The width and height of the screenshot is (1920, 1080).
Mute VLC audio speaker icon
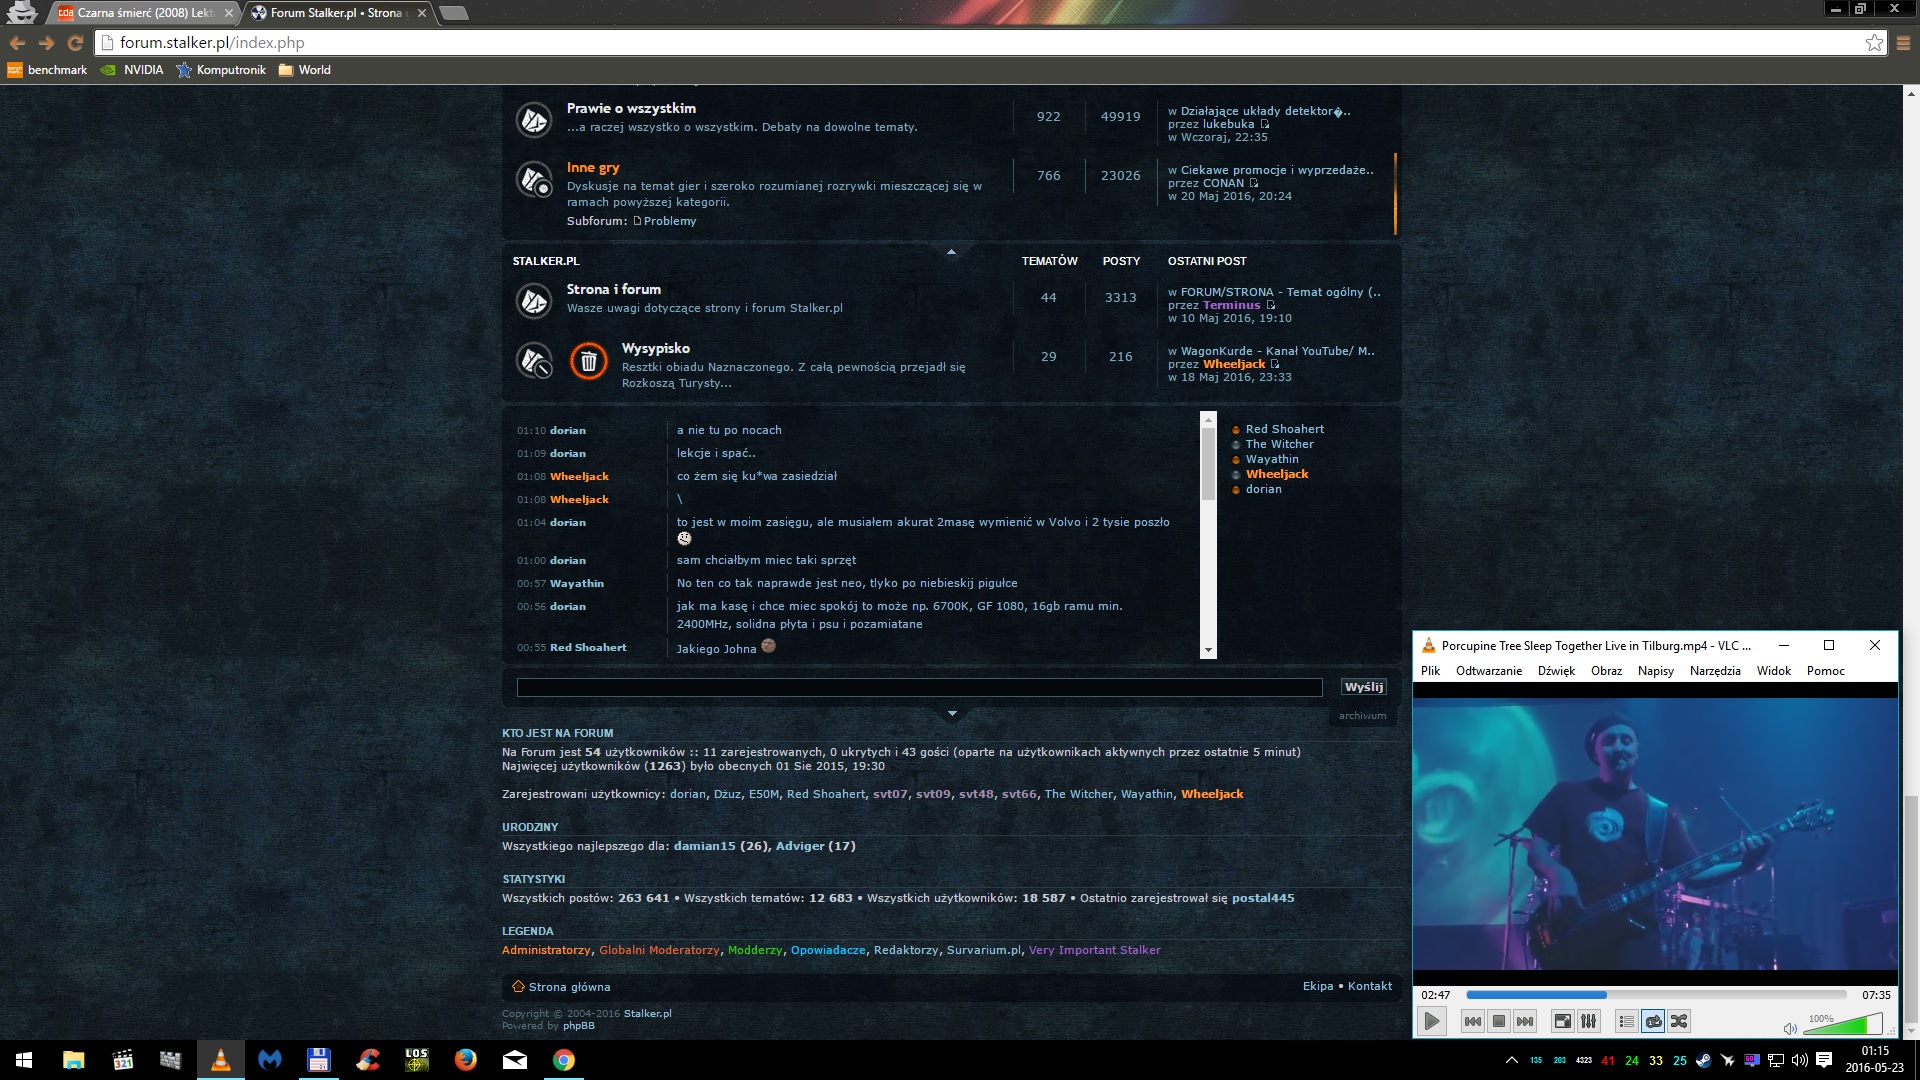(1790, 1028)
